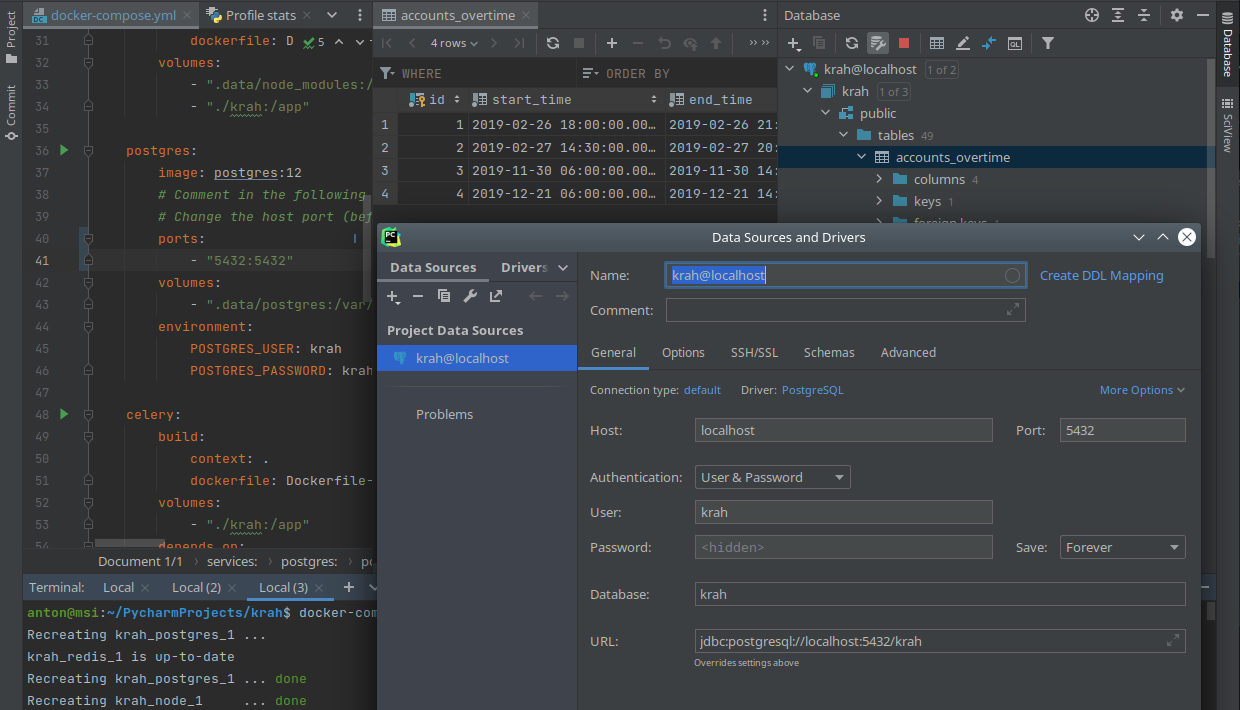
Task: Expand the columns folder in accounts_overtime
Action: click(879, 179)
